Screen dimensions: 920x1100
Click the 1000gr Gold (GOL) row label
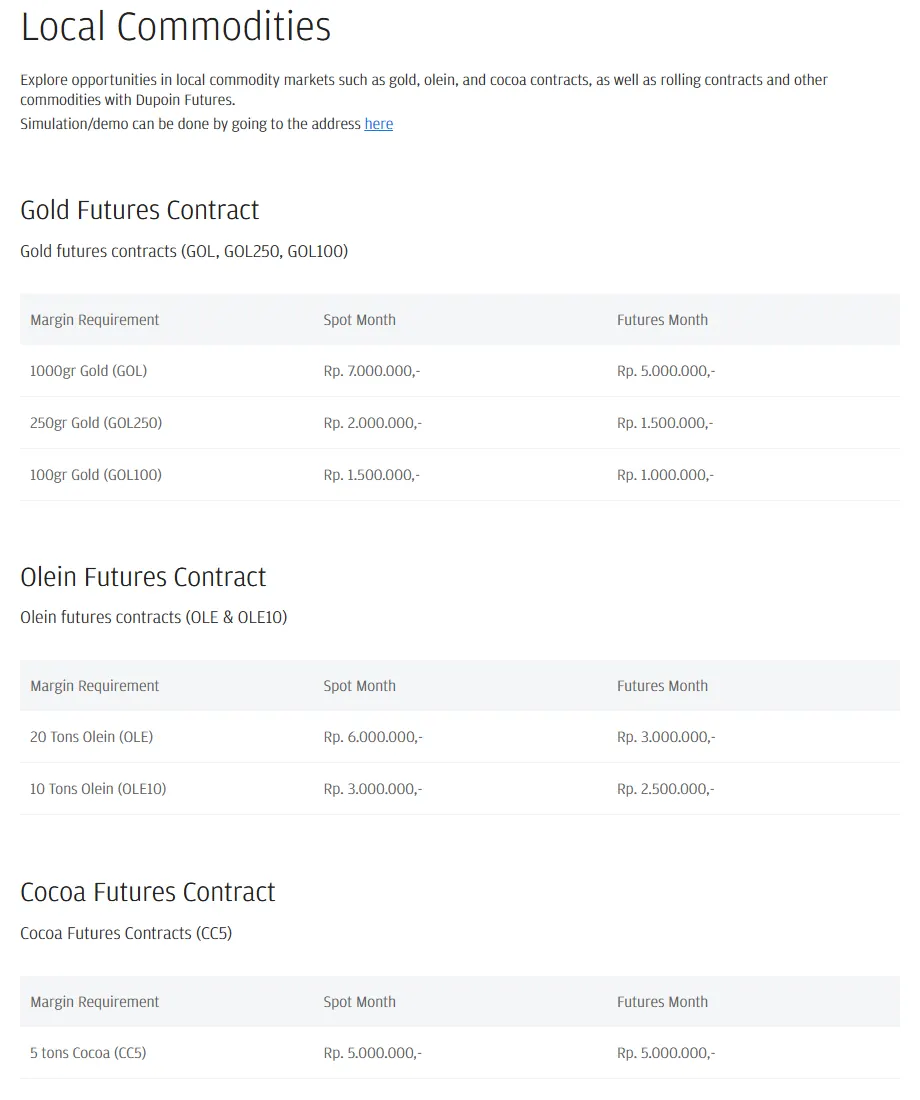pos(88,371)
